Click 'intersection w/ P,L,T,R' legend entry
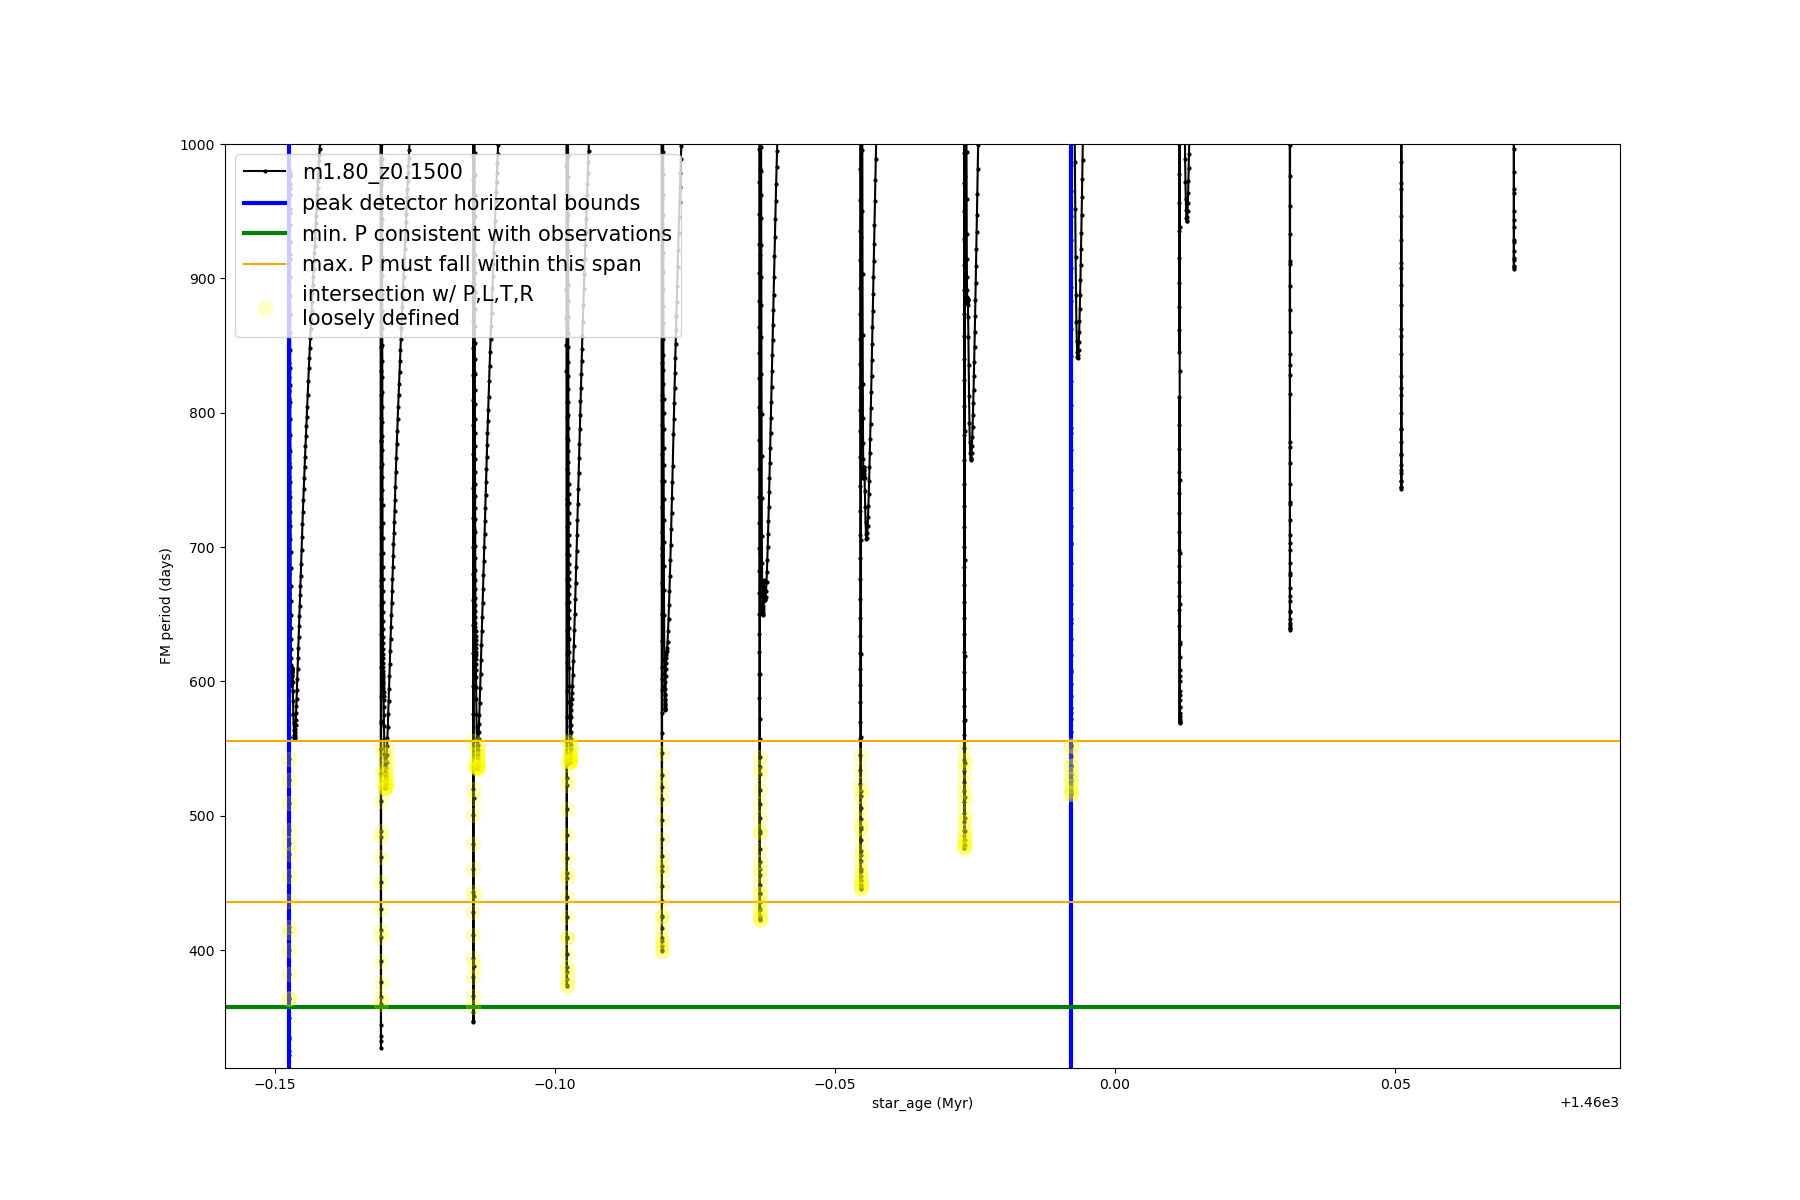The width and height of the screenshot is (1800, 1200). tap(417, 294)
